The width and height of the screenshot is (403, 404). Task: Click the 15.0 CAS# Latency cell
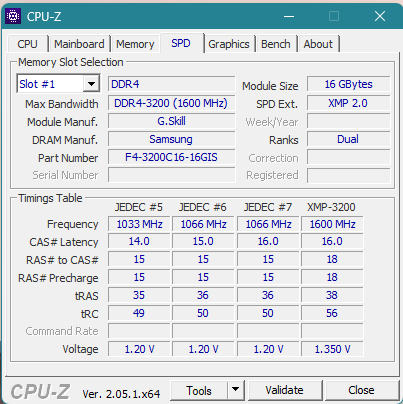coord(203,241)
